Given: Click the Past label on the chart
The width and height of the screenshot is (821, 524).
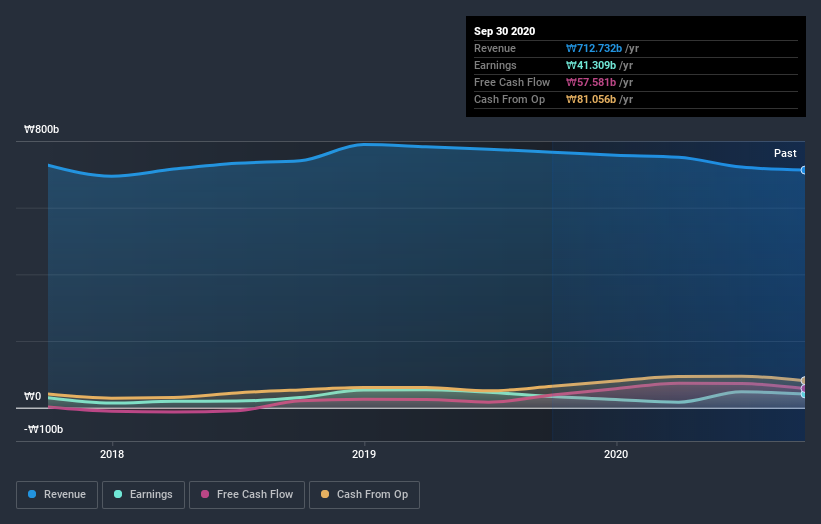Looking at the screenshot, I should click(x=785, y=153).
